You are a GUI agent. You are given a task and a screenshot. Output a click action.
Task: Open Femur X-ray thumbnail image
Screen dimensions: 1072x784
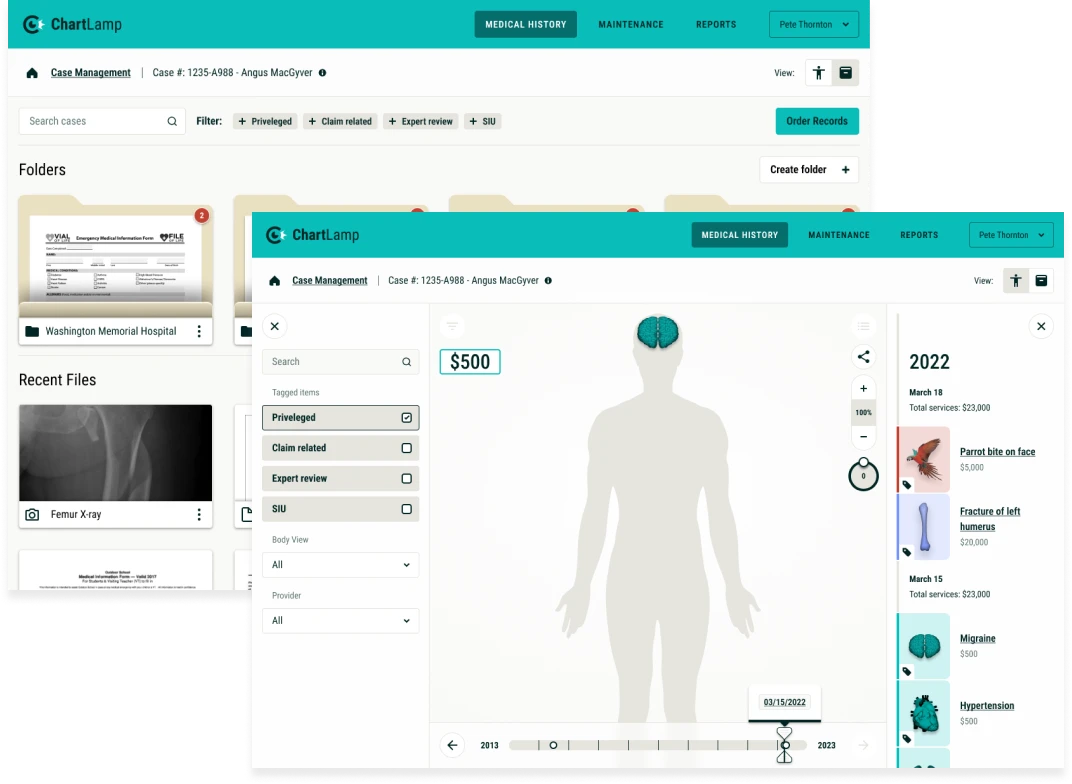(x=116, y=452)
